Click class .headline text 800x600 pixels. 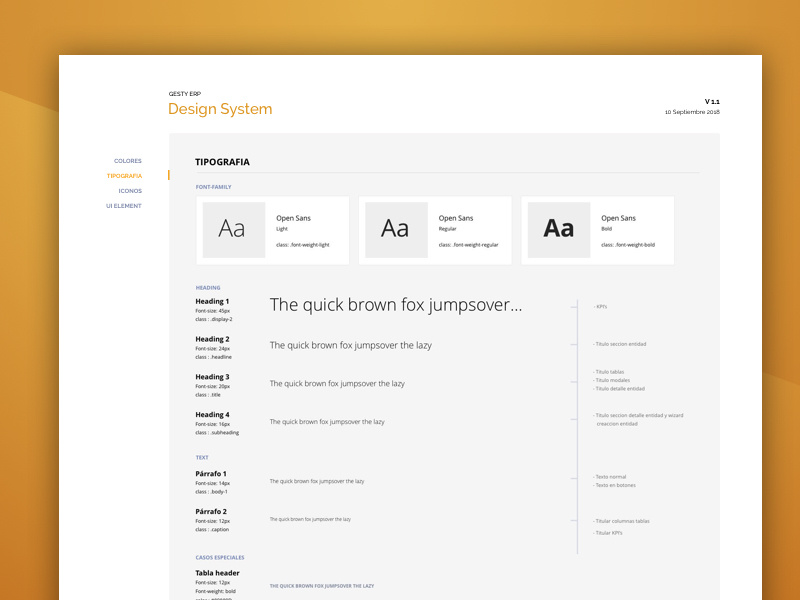pos(213,357)
